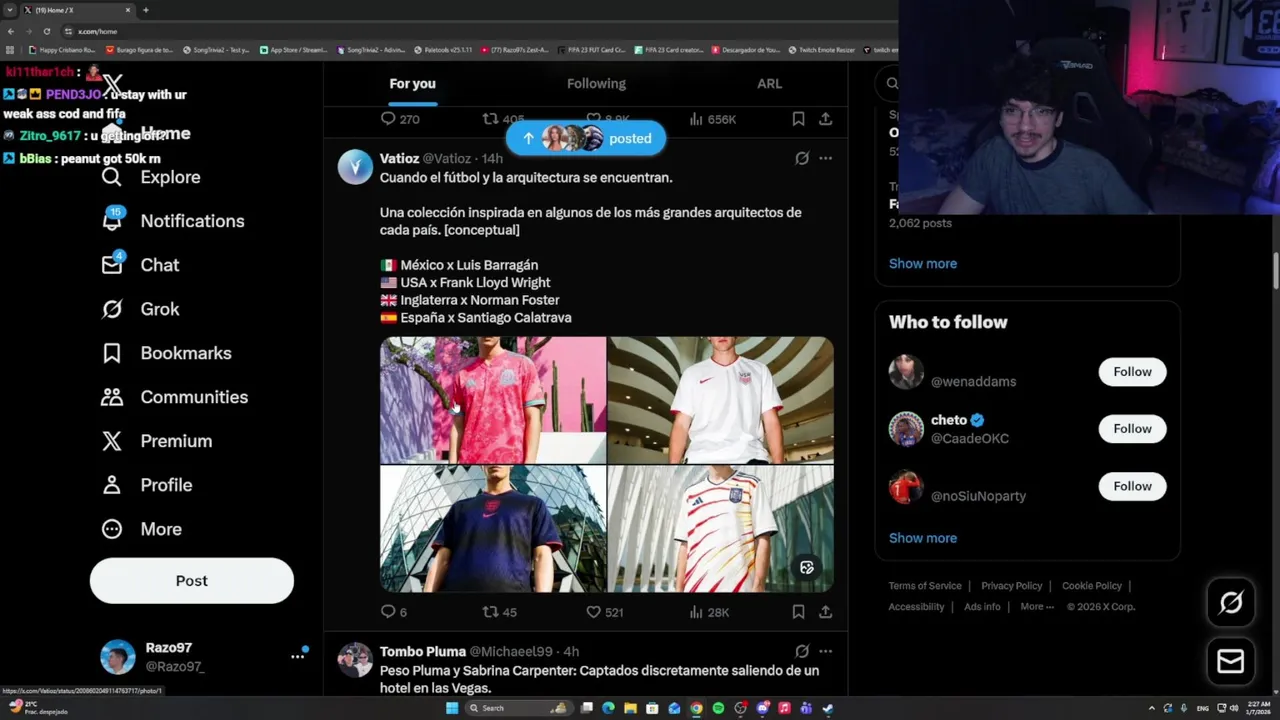
Task: Open the Cookie Policy link
Action: [1092, 586]
